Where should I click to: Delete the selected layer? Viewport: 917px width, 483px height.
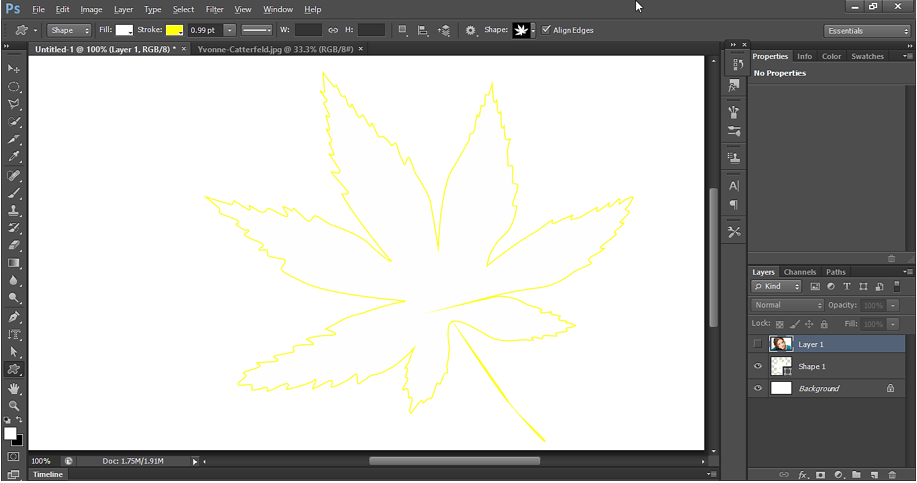click(892, 475)
